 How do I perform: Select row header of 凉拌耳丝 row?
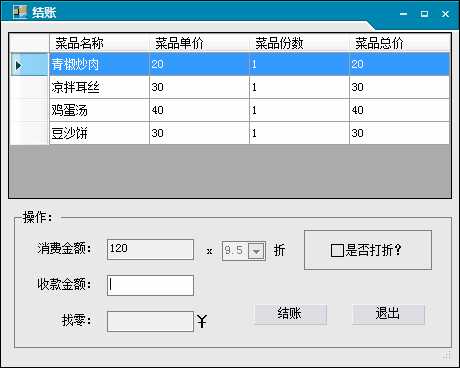click(29, 87)
